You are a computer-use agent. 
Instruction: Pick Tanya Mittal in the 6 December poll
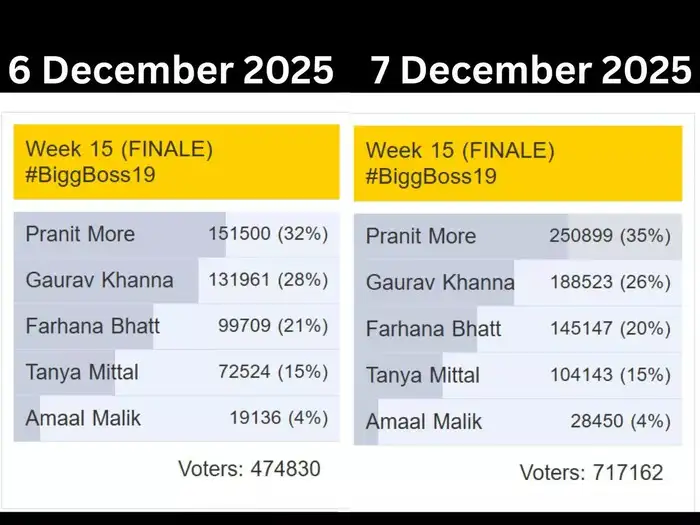click(82, 372)
